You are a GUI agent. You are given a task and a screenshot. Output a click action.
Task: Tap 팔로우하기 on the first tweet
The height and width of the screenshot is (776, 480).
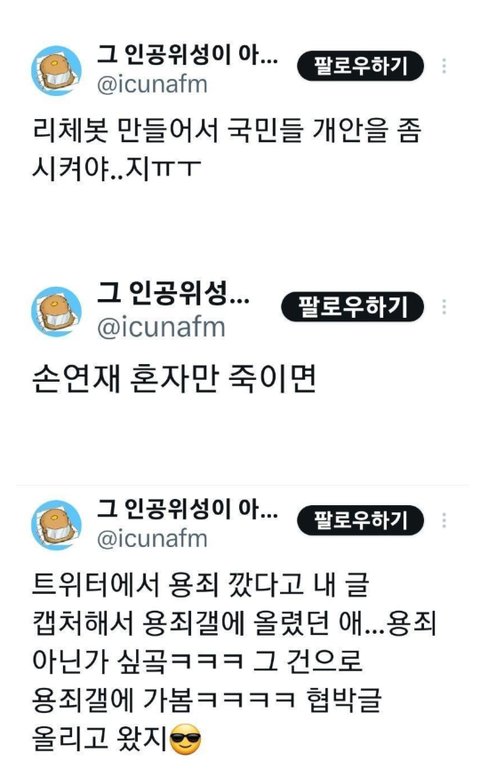click(x=360, y=66)
